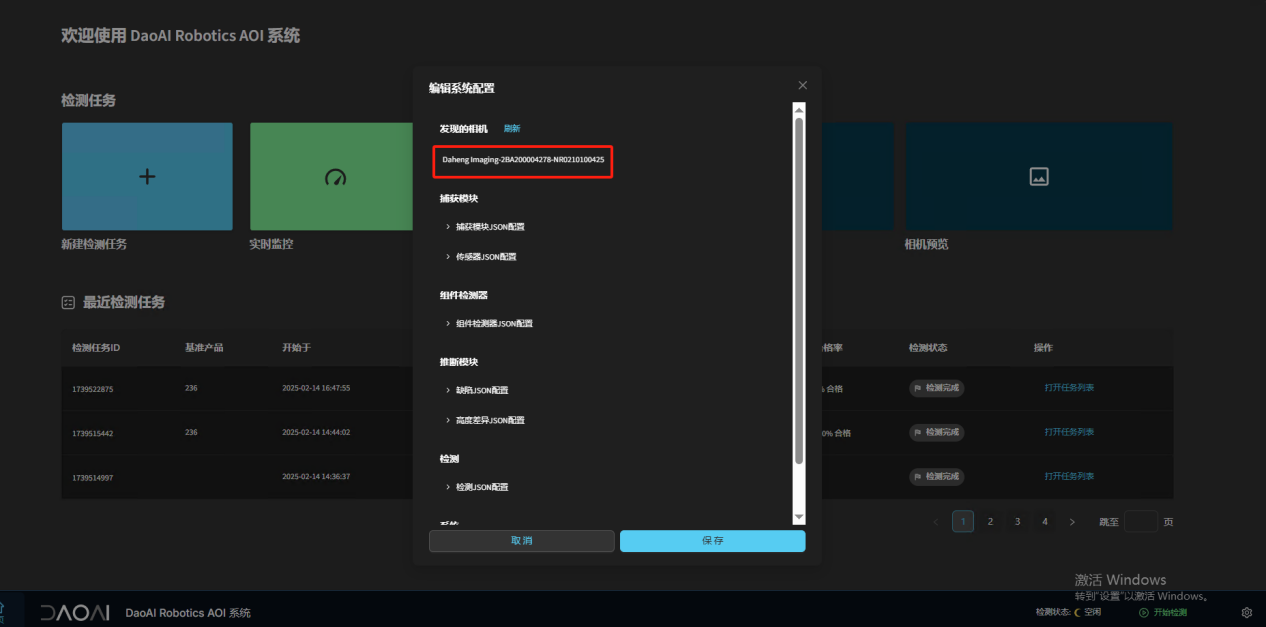Click start time 2025-02-14 14:36:37

tap(316, 476)
